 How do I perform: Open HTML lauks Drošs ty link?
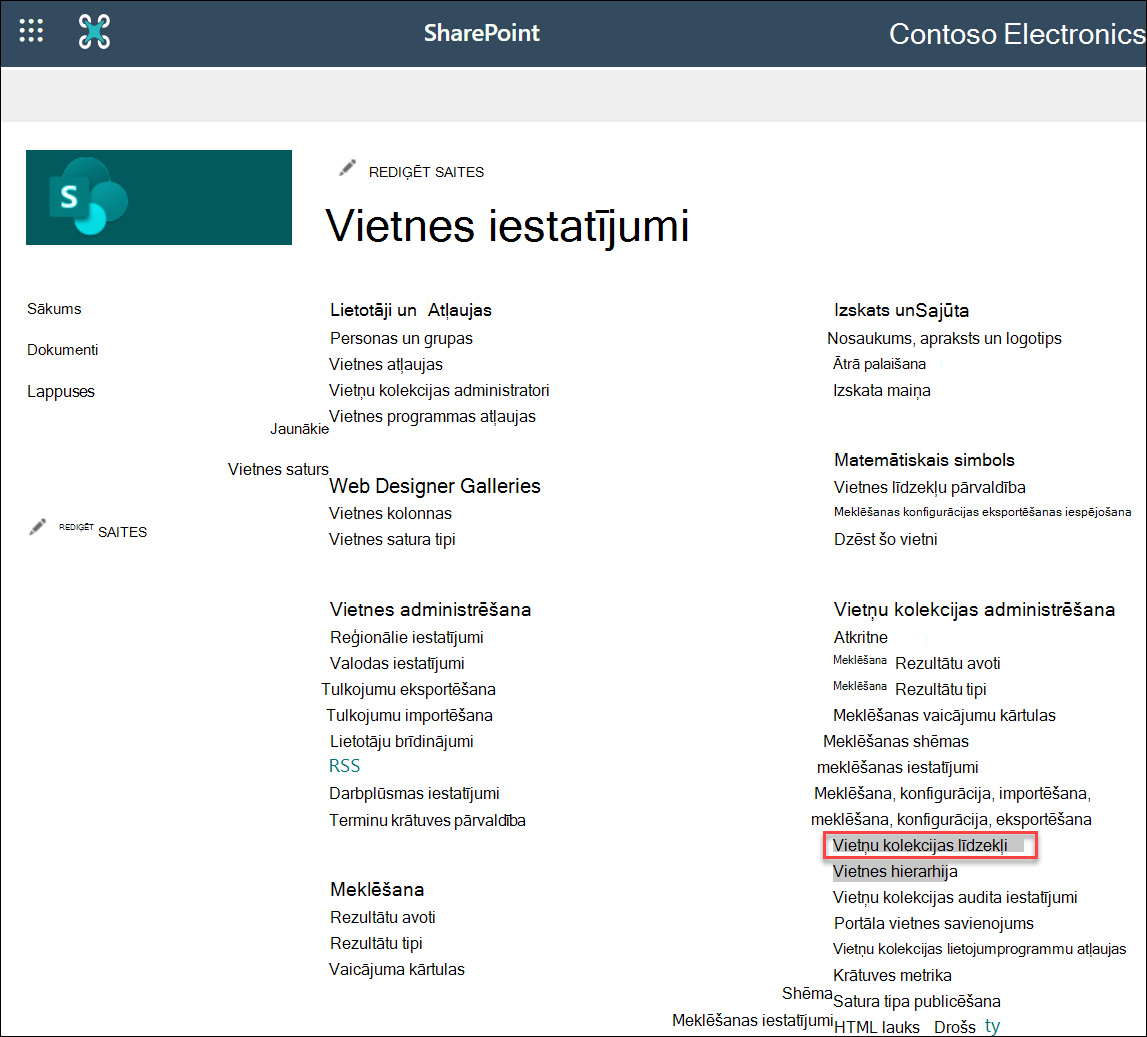pyautogui.click(x=917, y=1027)
